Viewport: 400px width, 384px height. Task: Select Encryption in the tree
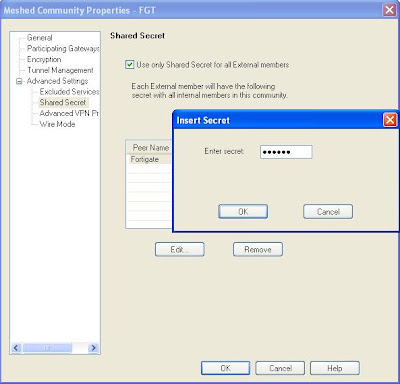[44, 59]
